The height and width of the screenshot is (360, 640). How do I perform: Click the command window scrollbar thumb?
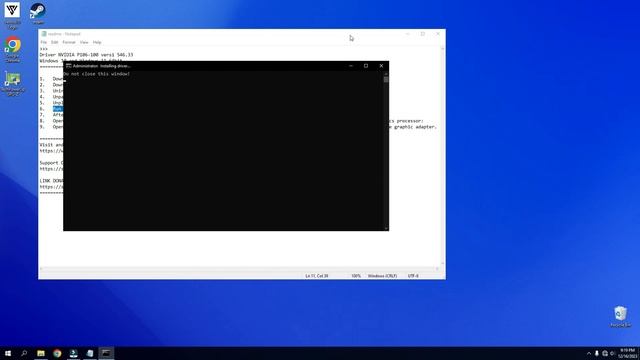[386, 79]
